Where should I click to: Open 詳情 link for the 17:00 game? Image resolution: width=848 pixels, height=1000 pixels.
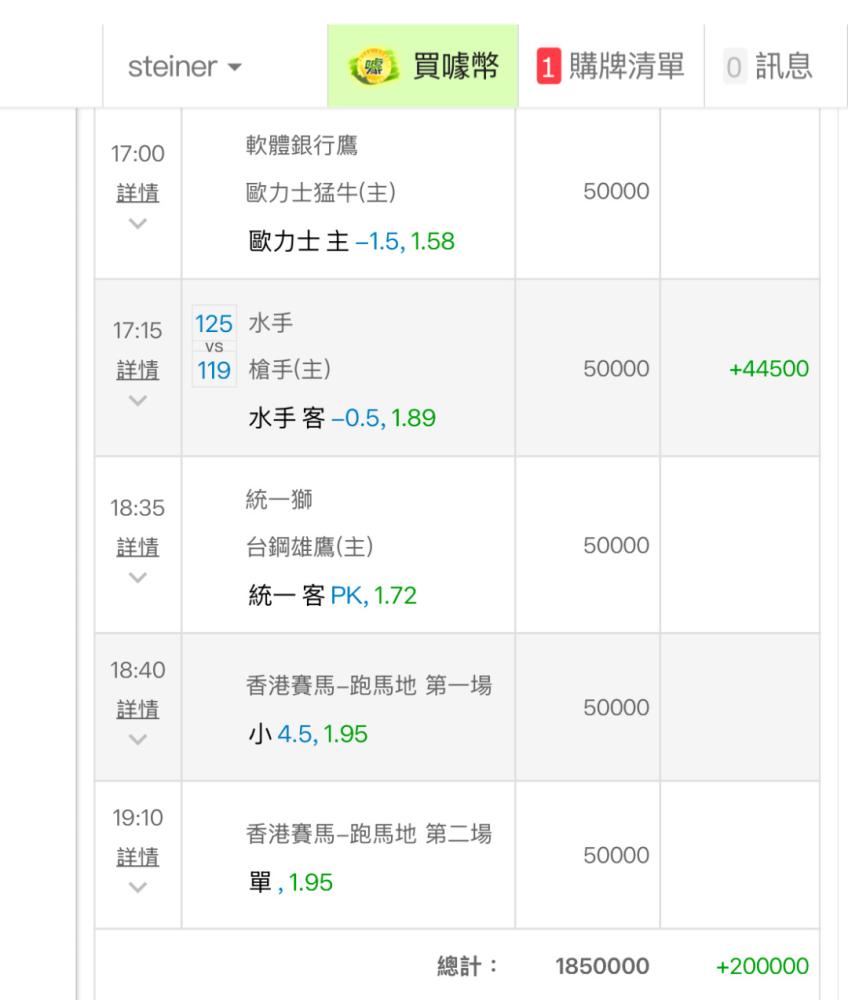[x=138, y=193]
